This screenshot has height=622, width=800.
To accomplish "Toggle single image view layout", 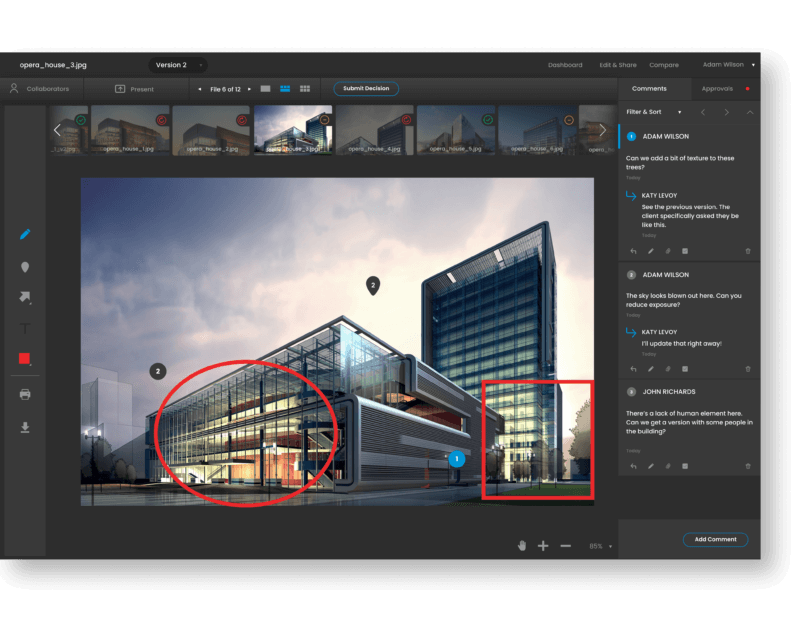I will click(264, 88).
